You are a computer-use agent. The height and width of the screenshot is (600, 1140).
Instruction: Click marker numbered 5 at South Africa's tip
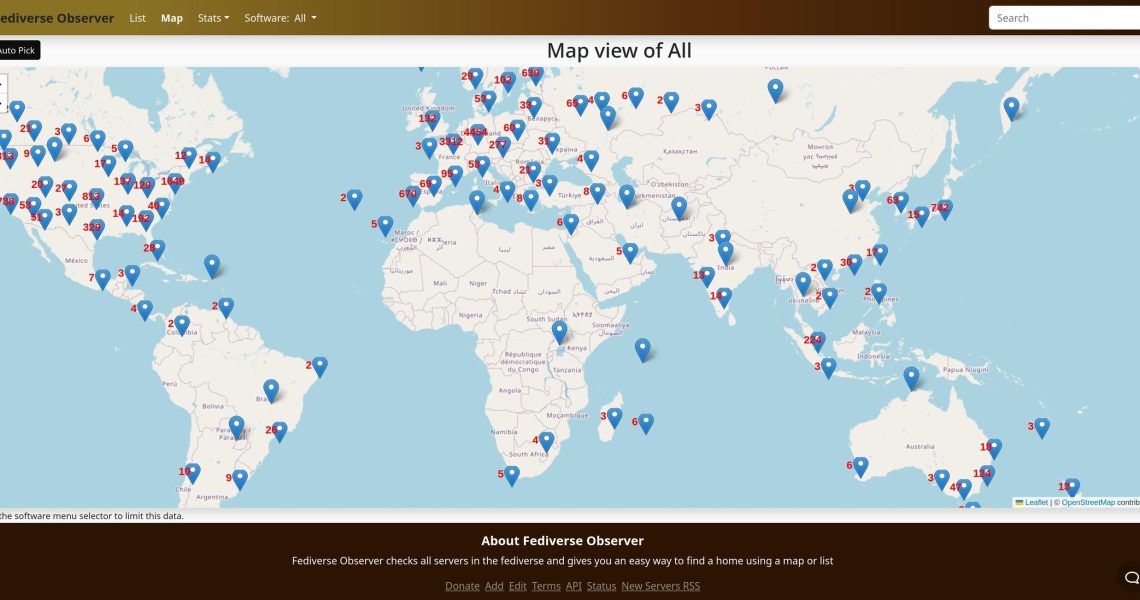click(512, 475)
